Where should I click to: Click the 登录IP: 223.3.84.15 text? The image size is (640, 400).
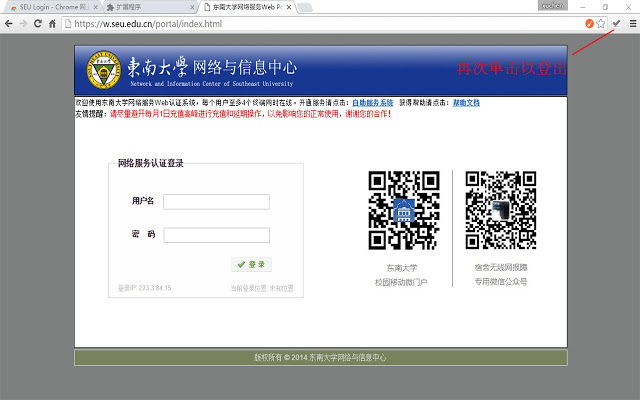pos(144,288)
